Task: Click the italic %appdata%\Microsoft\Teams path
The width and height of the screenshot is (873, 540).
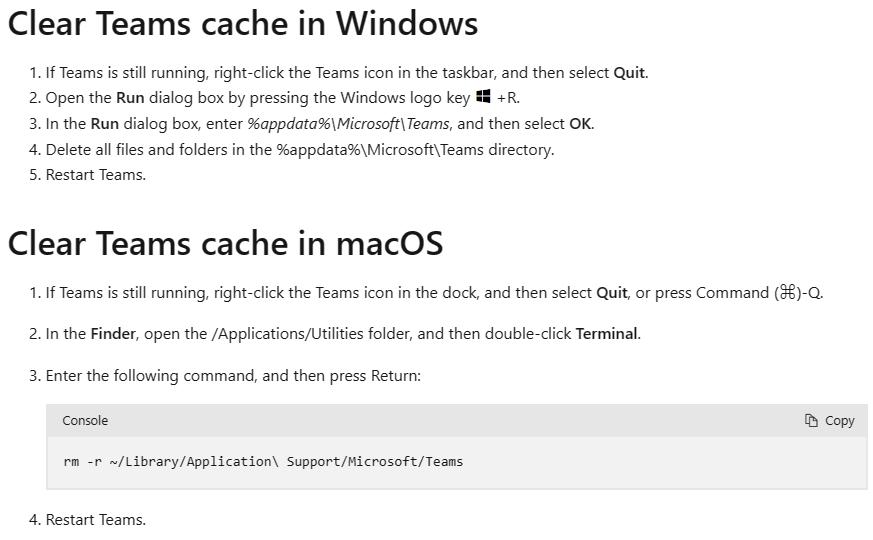Action: point(348,124)
